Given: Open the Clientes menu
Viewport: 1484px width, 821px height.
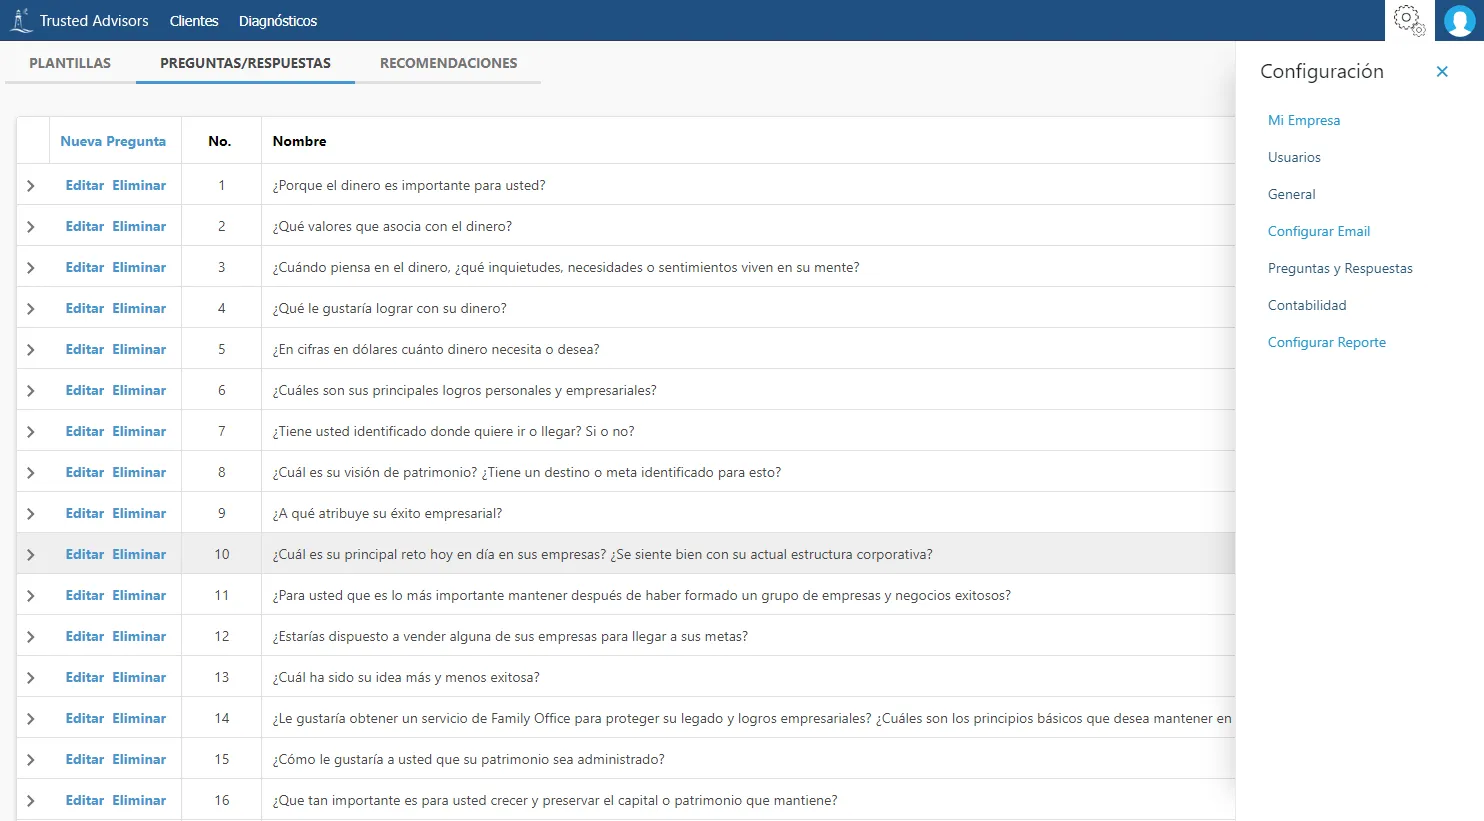Looking at the screenshot, I should point(193,20).
